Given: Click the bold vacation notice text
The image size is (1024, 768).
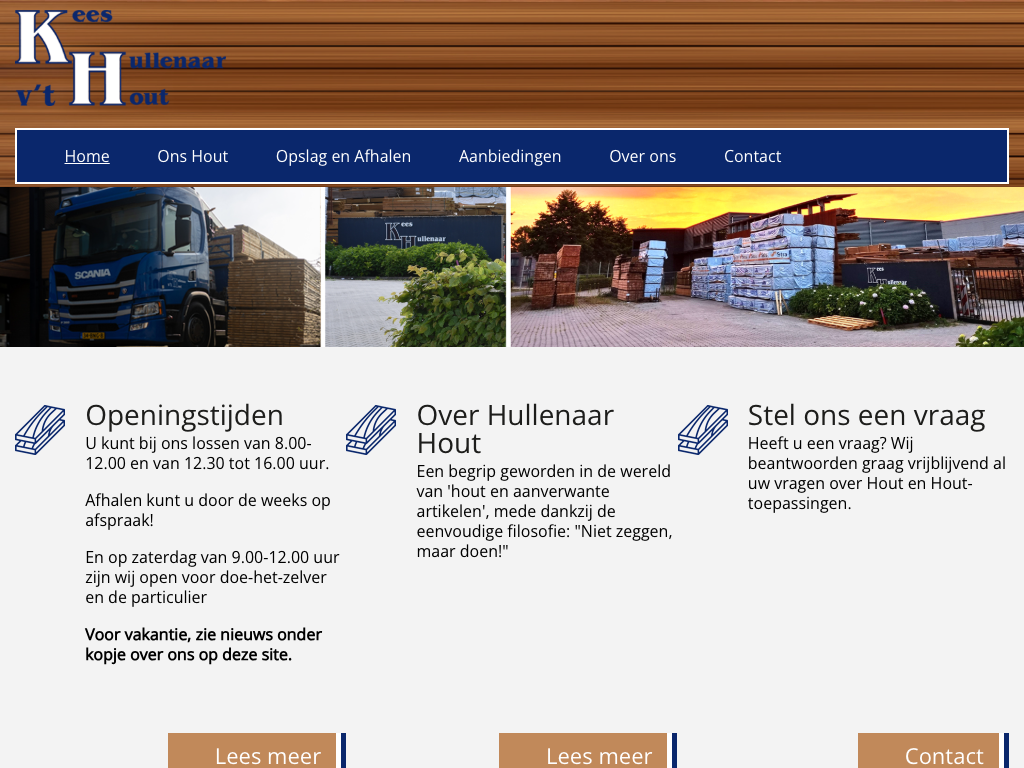Looking at the screenshot, I should (203, 645).
